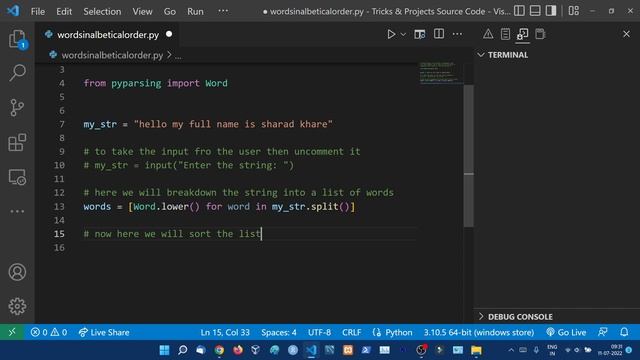
Task: Show hidden system tray icons chevron
Action: tap(511, 350)
